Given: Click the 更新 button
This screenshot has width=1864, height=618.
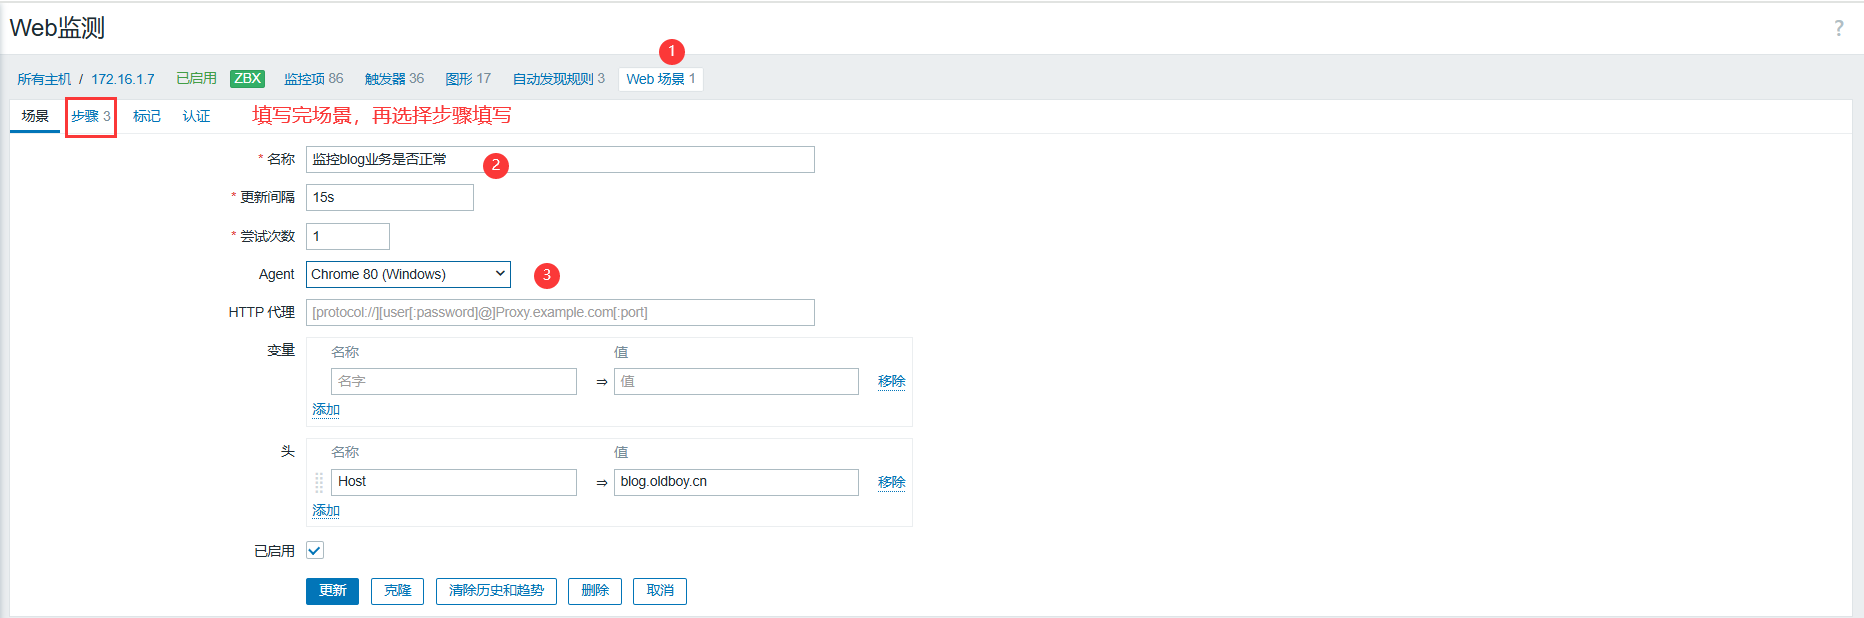Looking at the screenshot, I should click(x=332, y=591).
